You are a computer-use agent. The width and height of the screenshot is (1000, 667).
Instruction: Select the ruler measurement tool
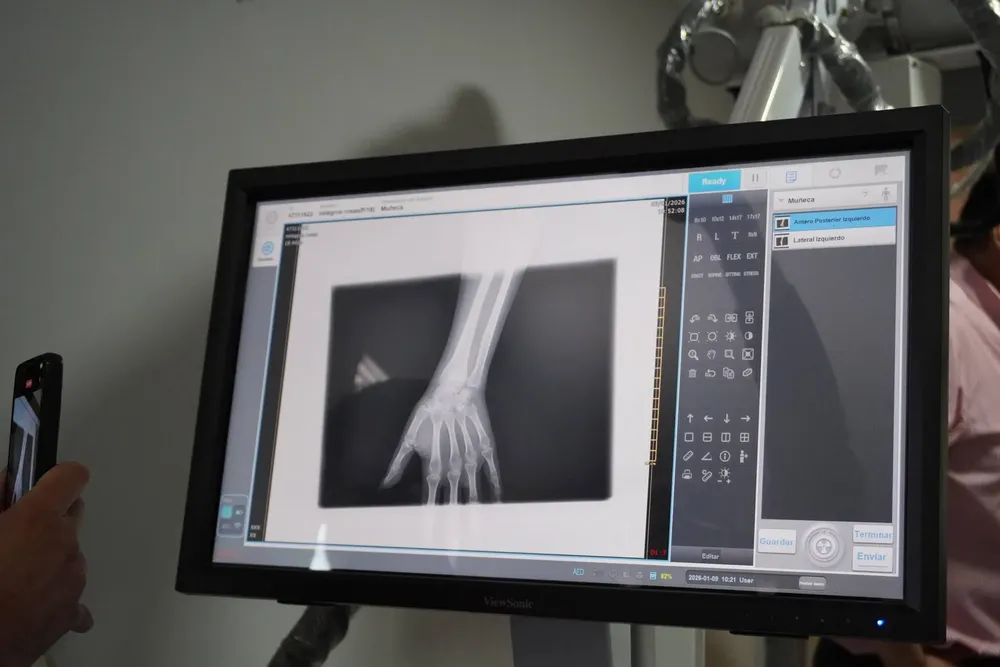coord(688,456)
